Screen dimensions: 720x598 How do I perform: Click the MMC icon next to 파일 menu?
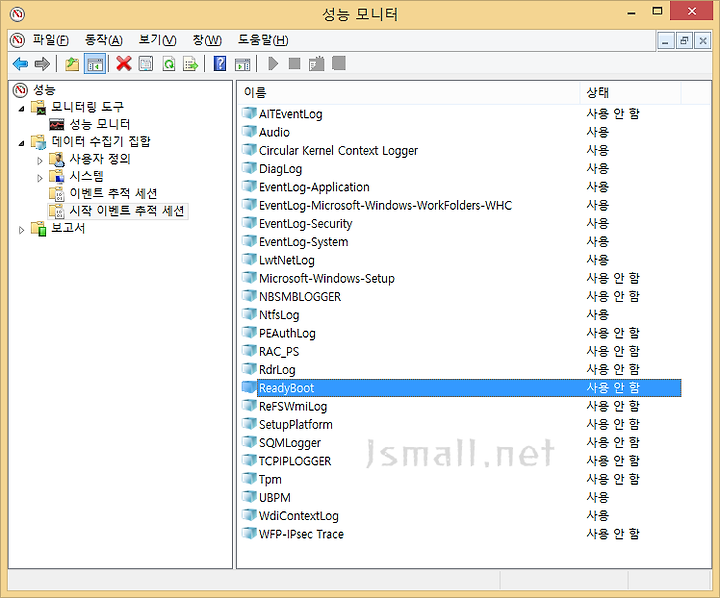coord(17,40)
